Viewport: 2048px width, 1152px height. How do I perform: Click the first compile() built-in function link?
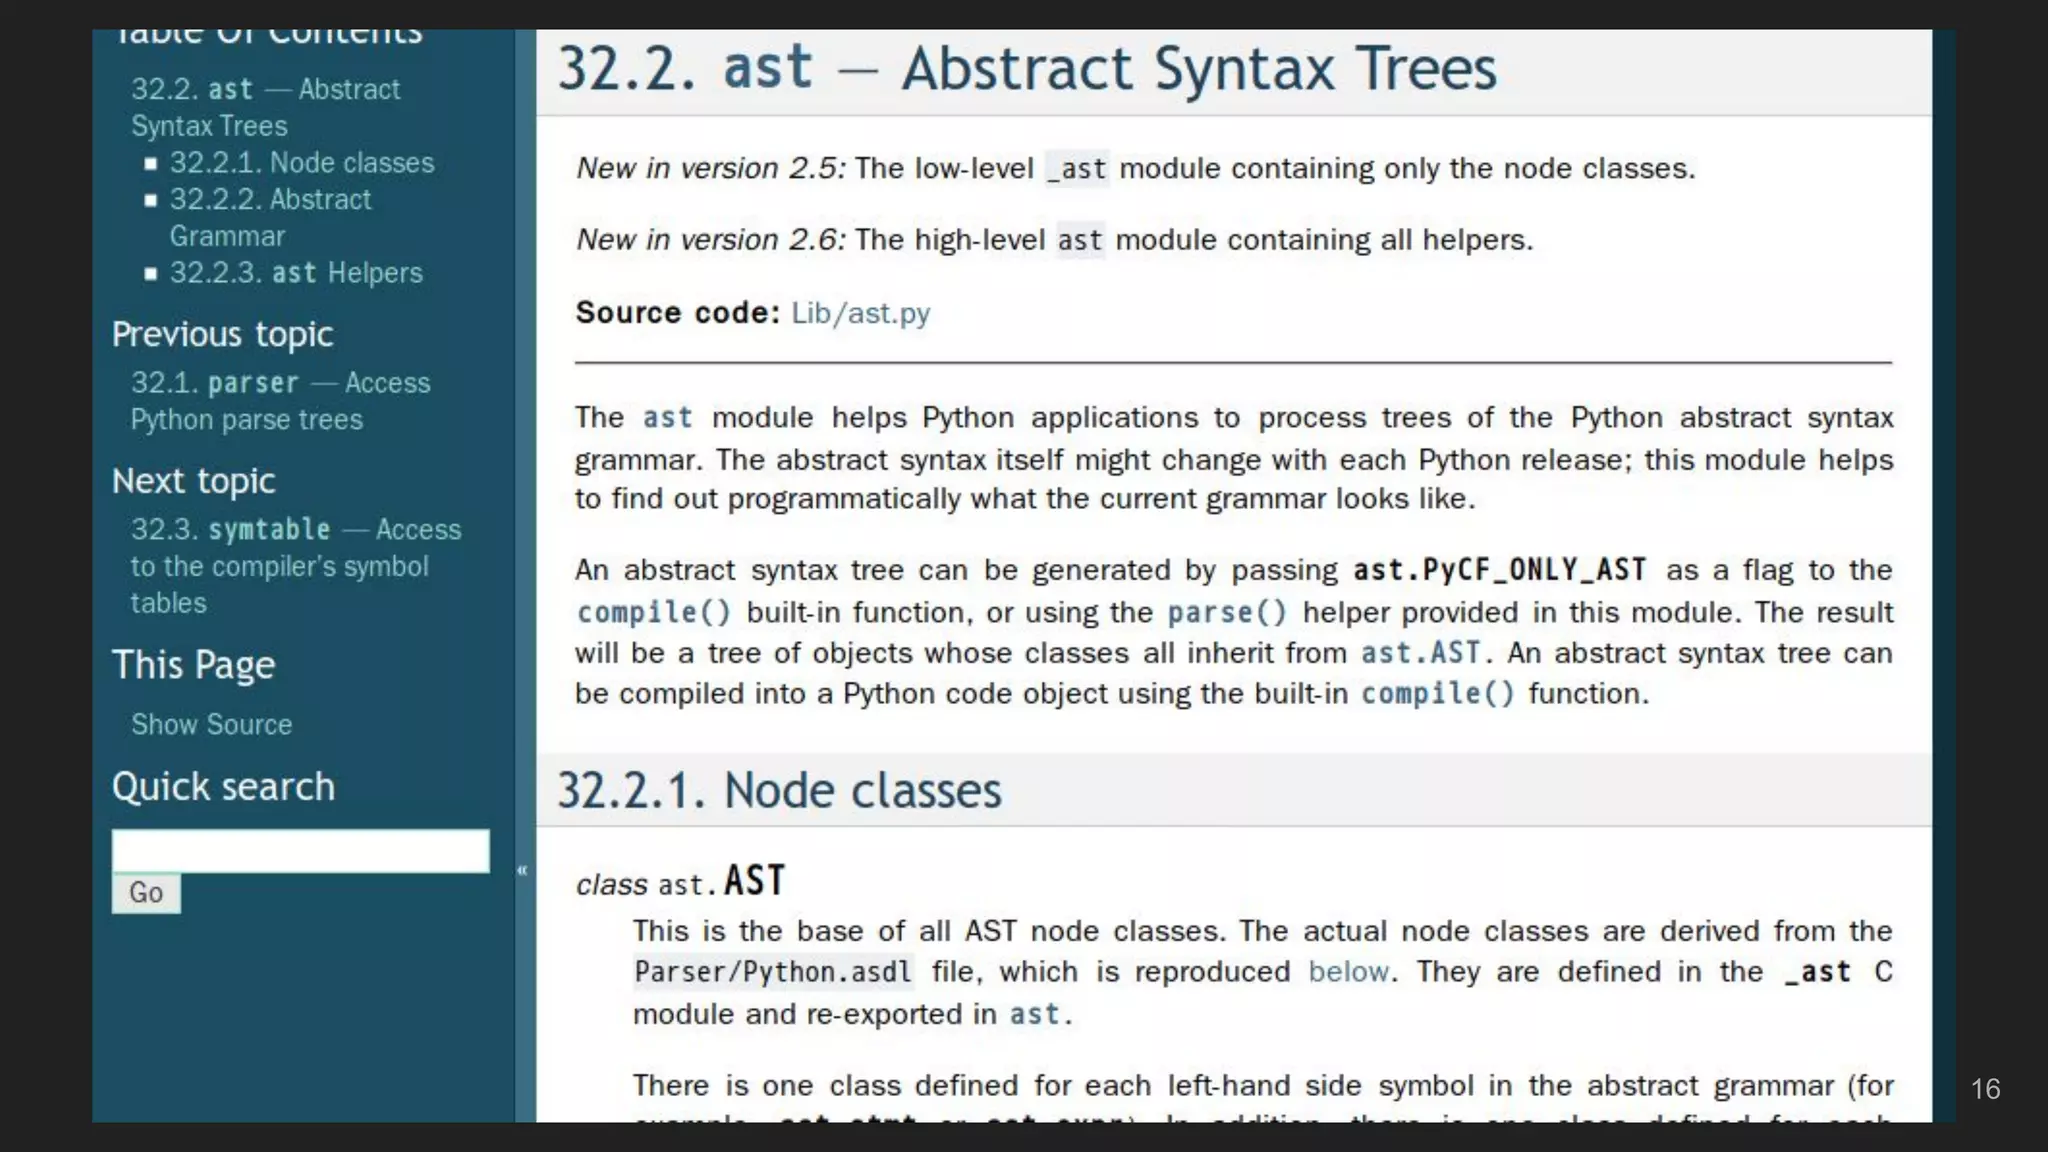[653, 612]
